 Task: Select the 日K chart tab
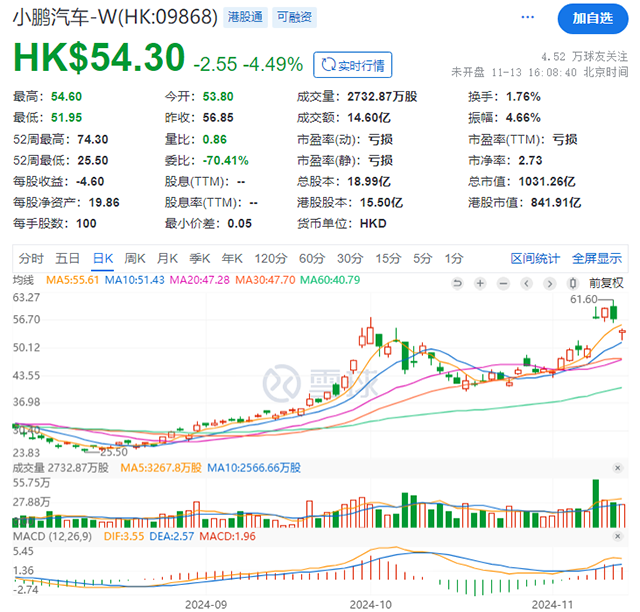click(103, 258)
